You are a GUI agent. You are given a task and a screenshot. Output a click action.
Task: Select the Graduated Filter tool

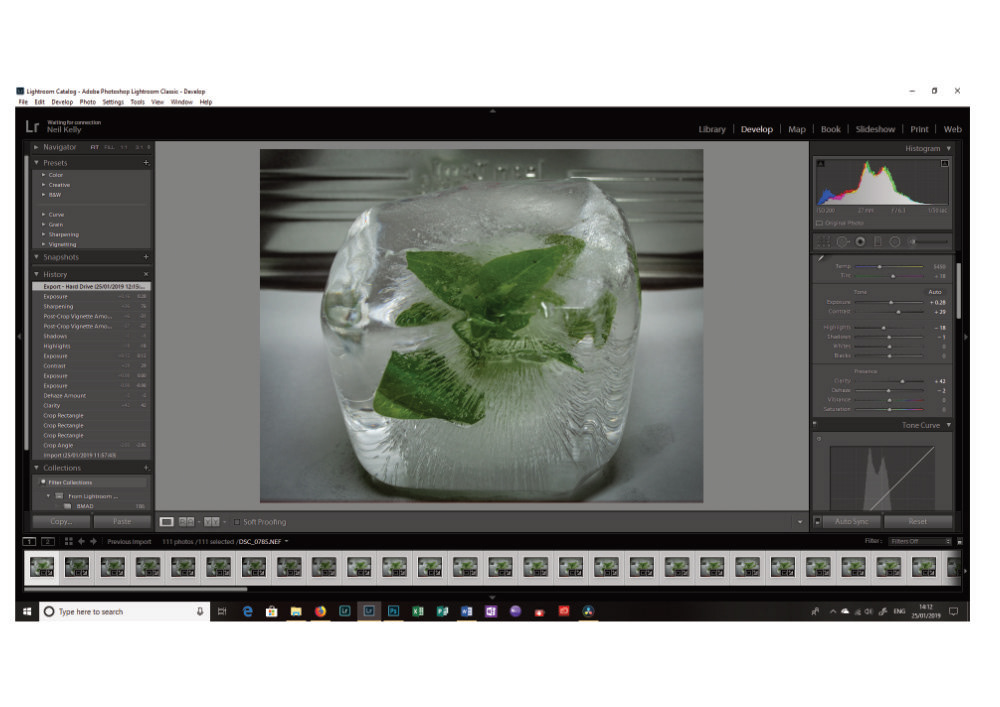point(878,242)
